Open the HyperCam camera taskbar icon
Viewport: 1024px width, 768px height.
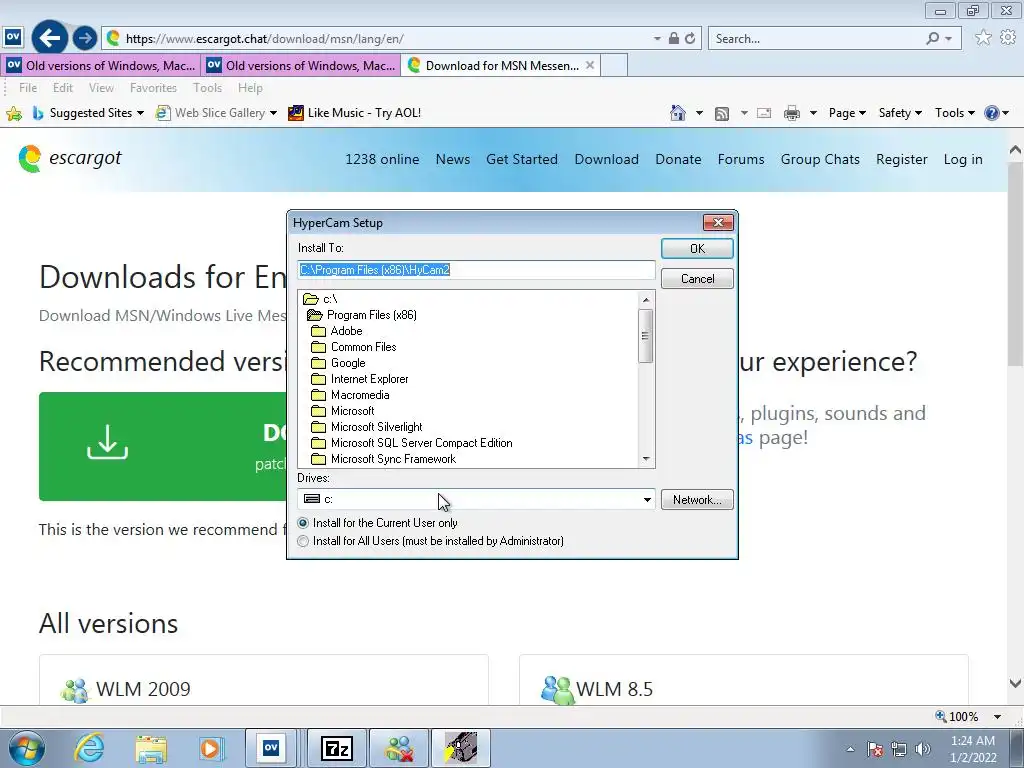point(461,748)
